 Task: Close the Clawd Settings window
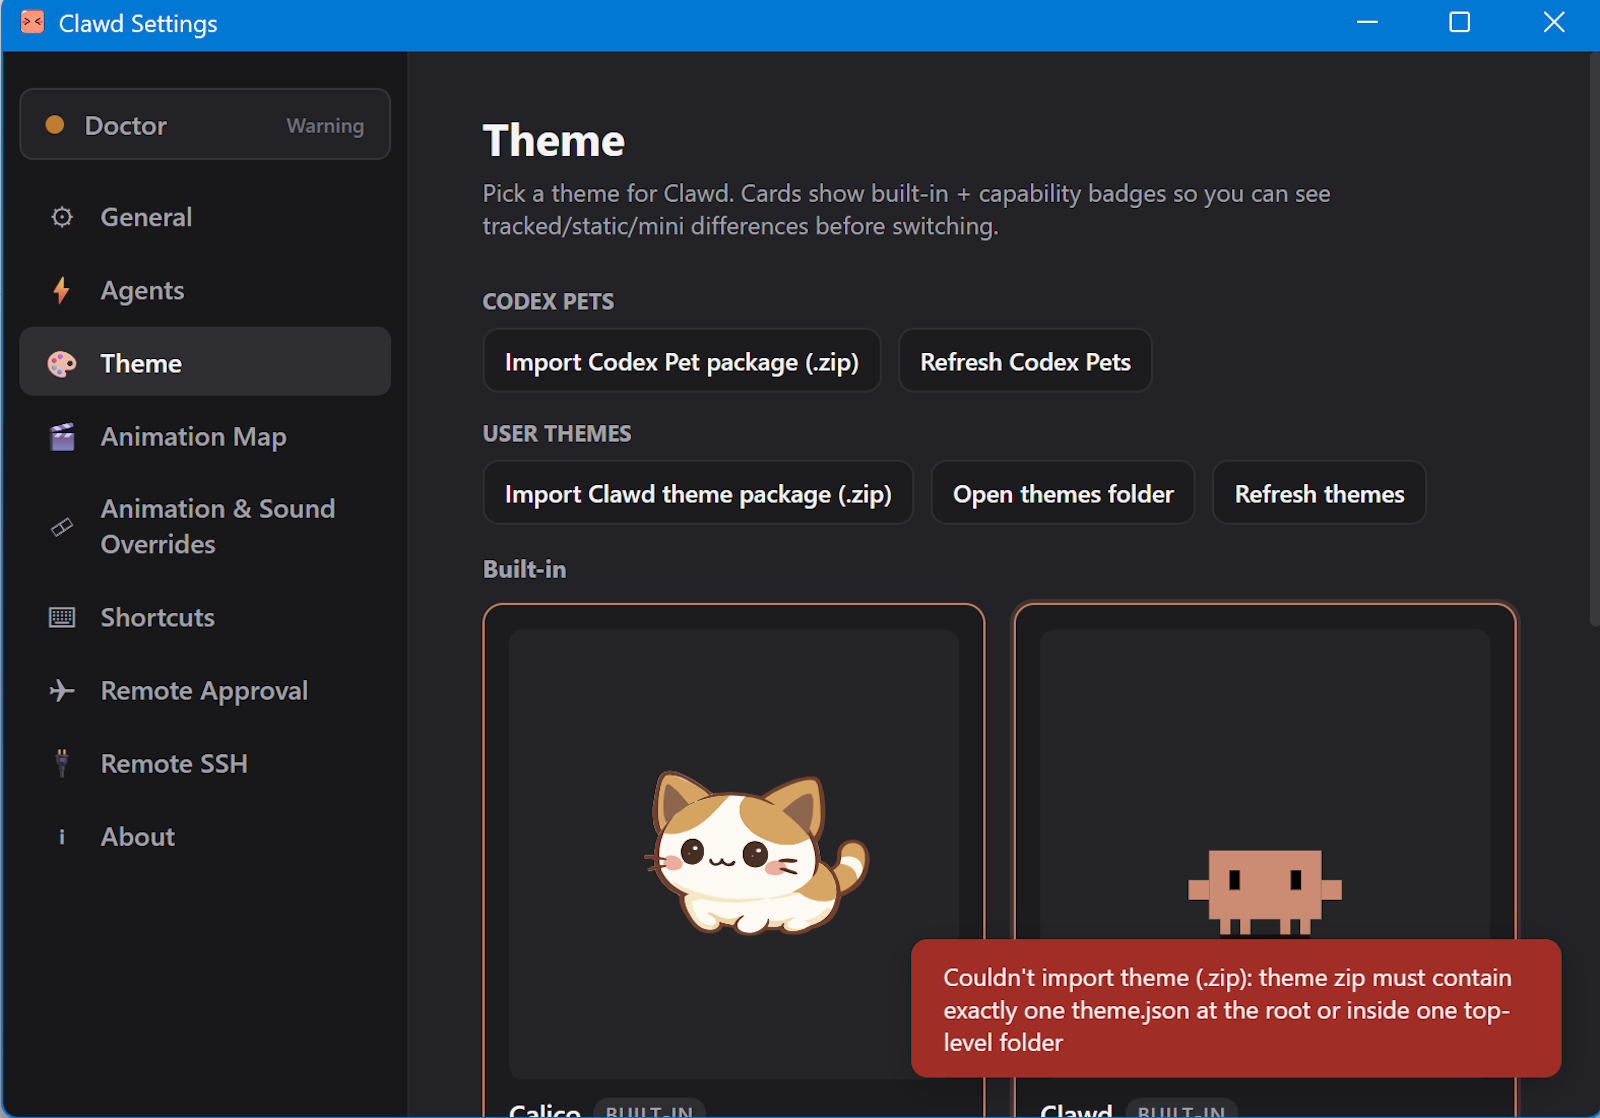pyautogui.click(x=1553, y=22)
